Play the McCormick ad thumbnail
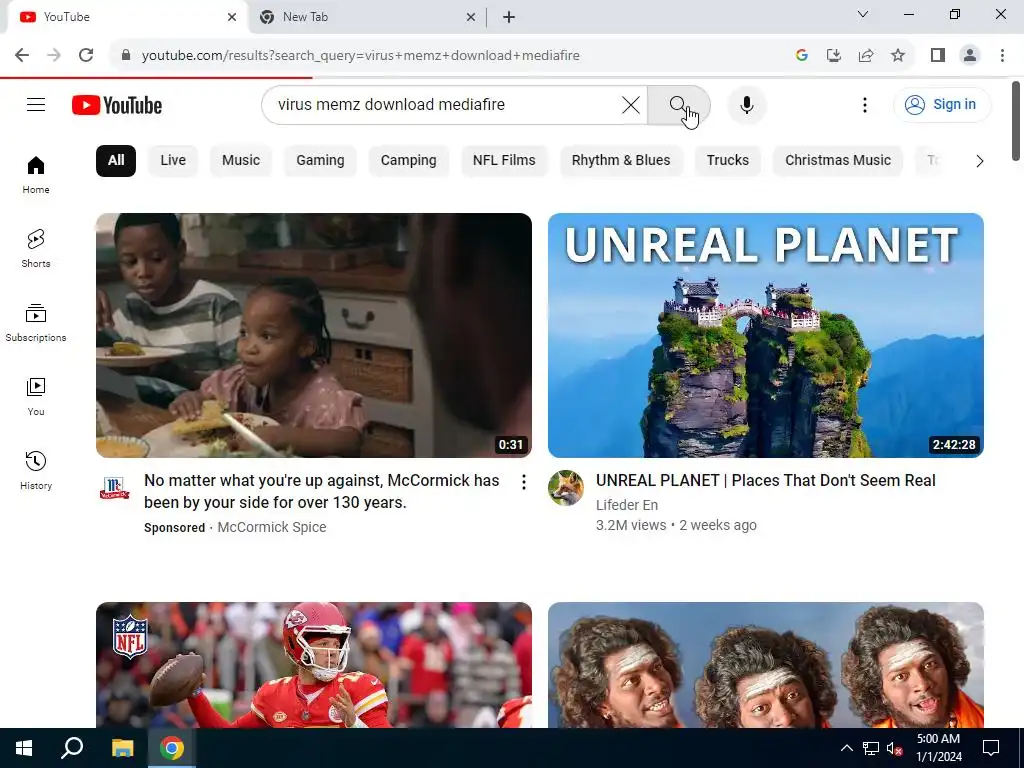 [x=313, y=335]
